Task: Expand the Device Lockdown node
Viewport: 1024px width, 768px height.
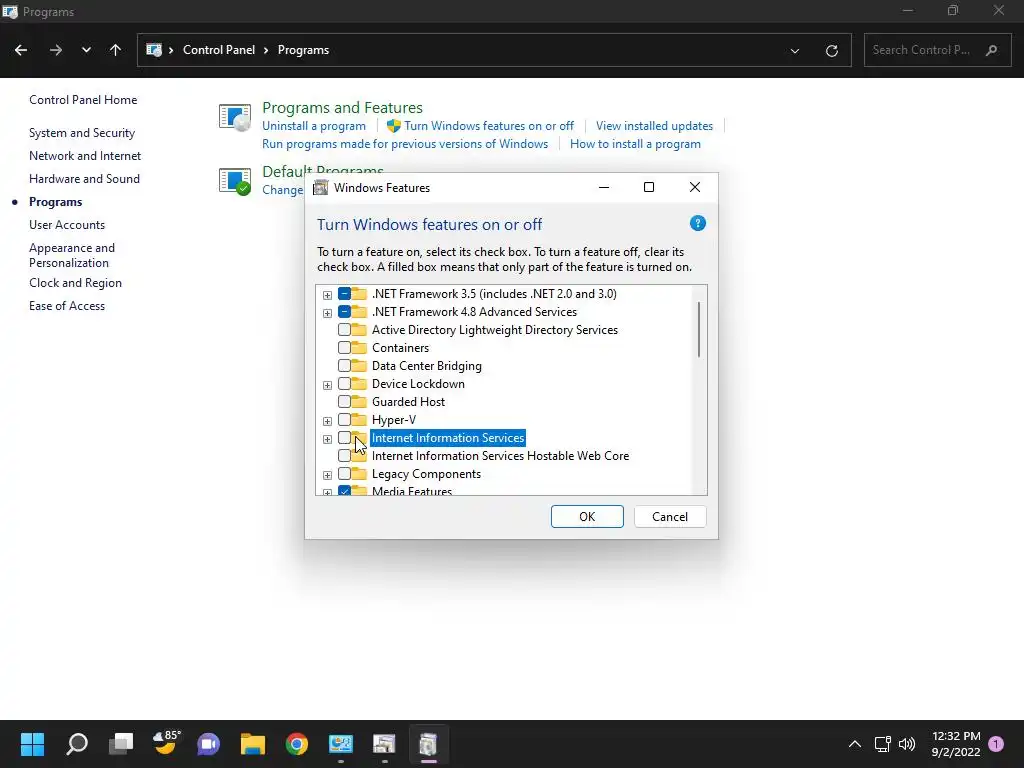Action: (327, 385)
